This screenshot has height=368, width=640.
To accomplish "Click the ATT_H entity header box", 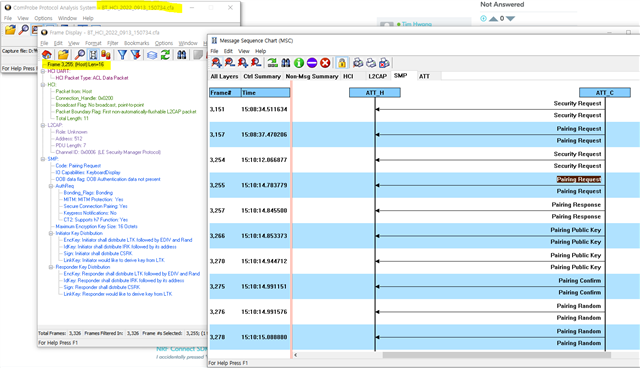I will [375, 93].
